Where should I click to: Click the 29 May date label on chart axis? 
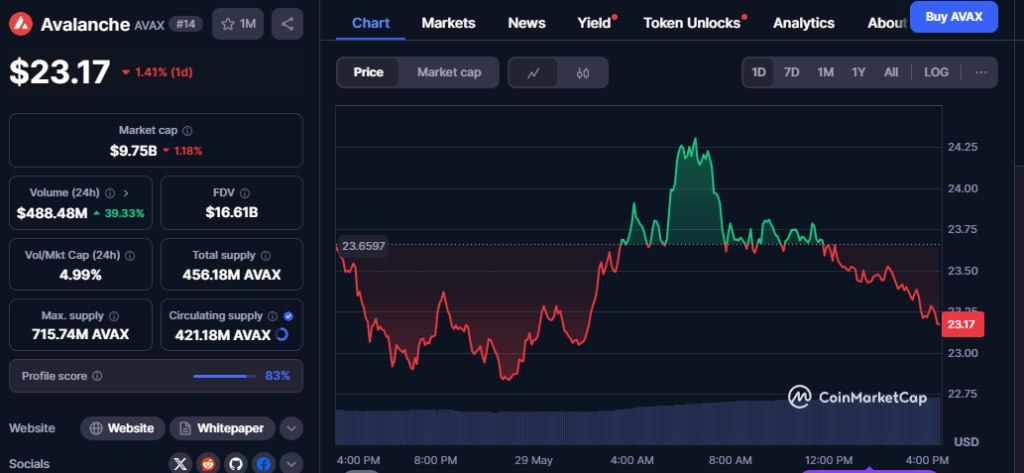pos(533,460)
